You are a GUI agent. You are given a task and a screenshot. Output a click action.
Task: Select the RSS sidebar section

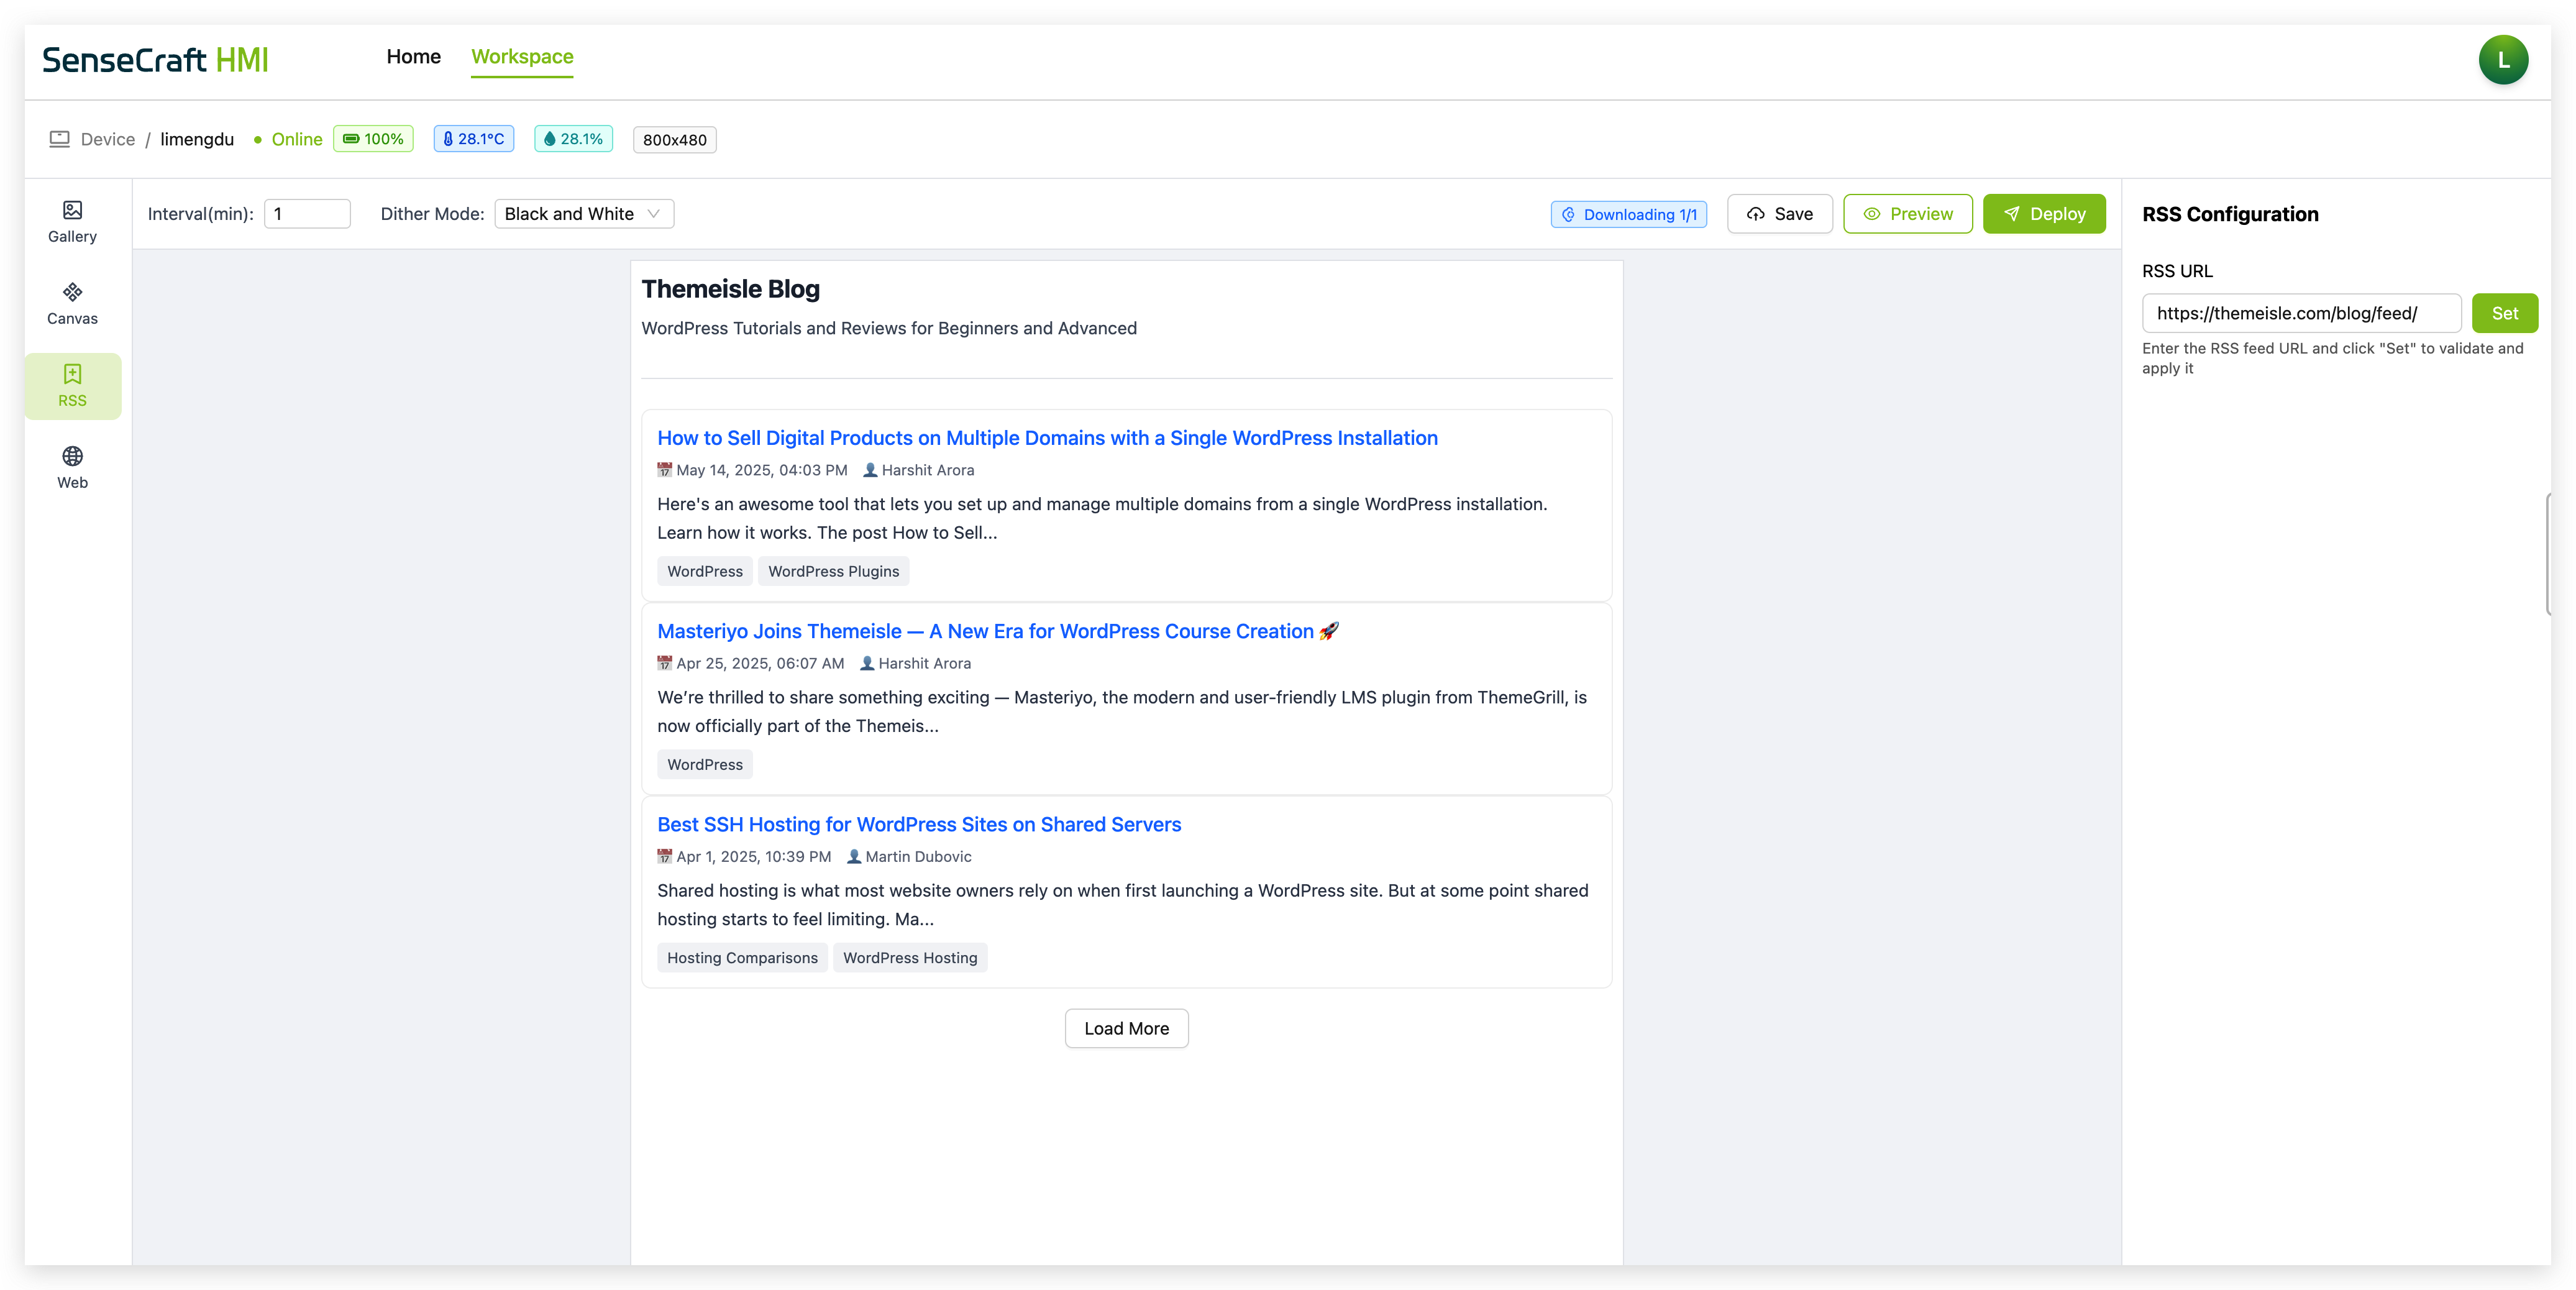[72, 386]
